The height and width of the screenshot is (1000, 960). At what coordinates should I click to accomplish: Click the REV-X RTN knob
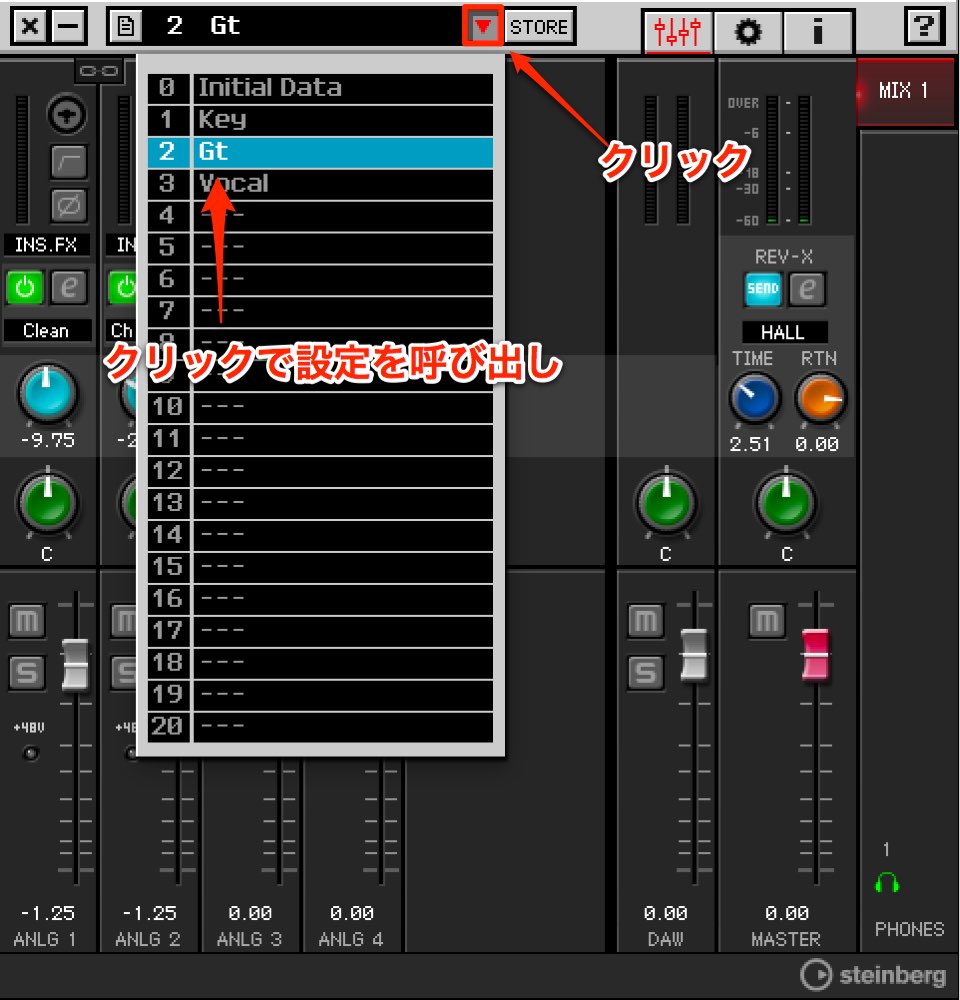pyautogui.click(x=820, y=399)
